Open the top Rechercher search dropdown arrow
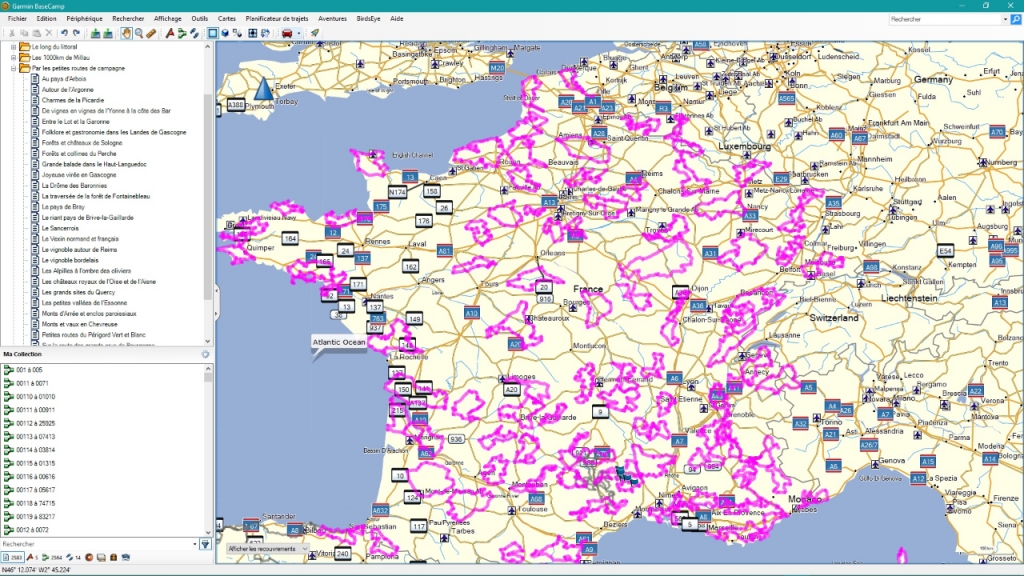 pyautogui.click(x=1005, y=20)
